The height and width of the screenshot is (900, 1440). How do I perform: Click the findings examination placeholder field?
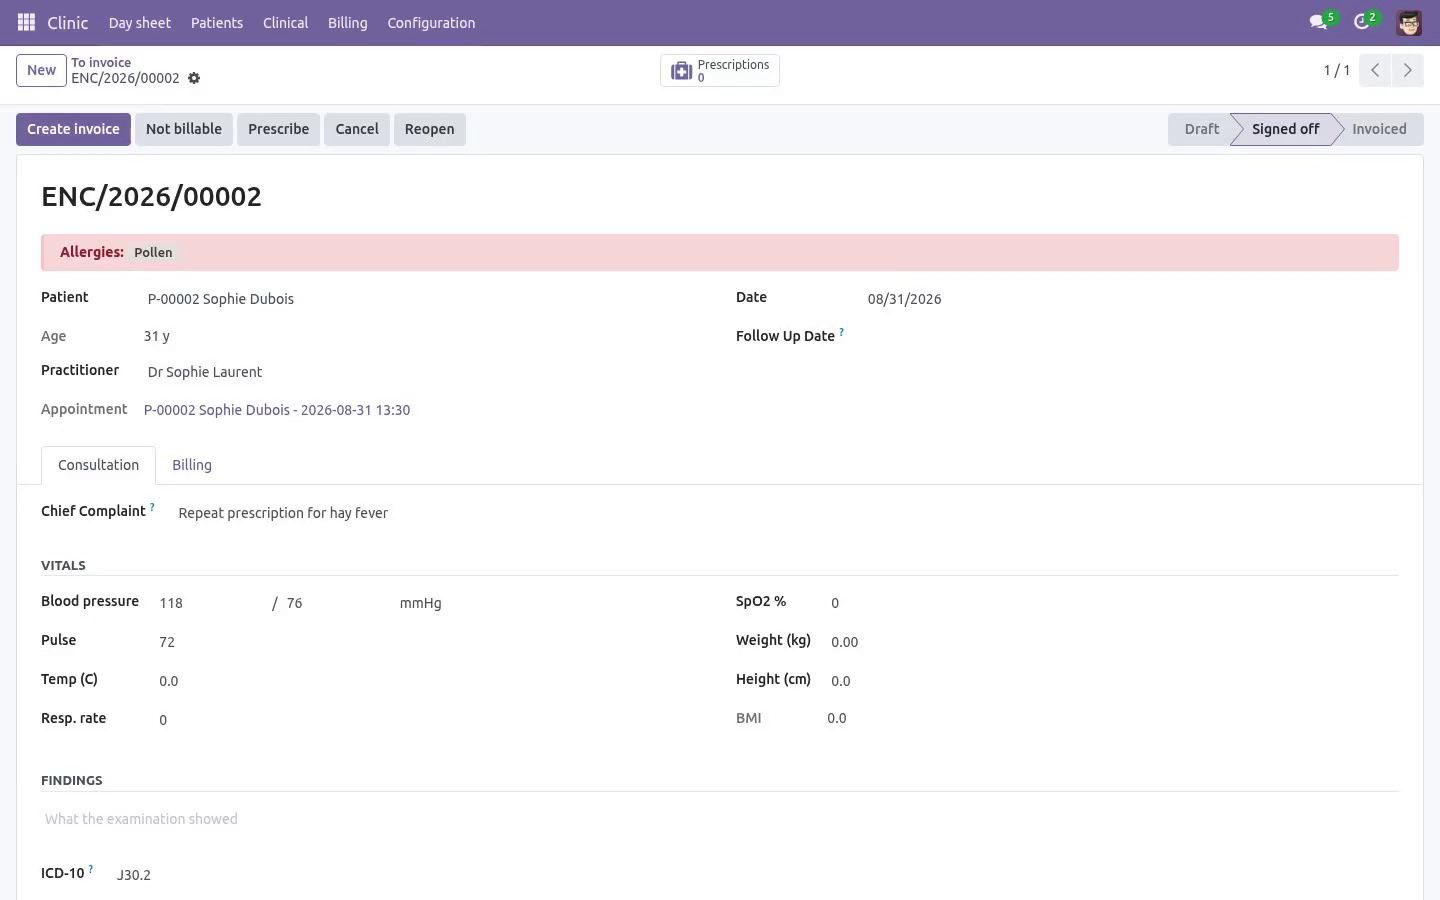tap(720, 819)
